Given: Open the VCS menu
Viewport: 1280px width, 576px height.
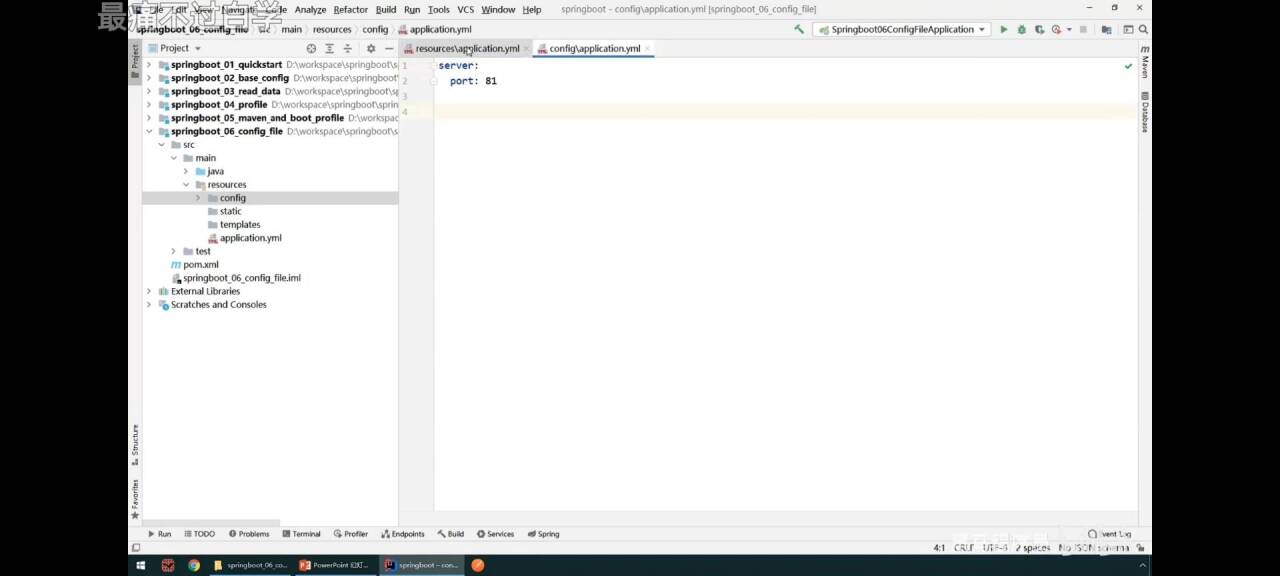Looking at the screenshot, I should pos(466,9).
